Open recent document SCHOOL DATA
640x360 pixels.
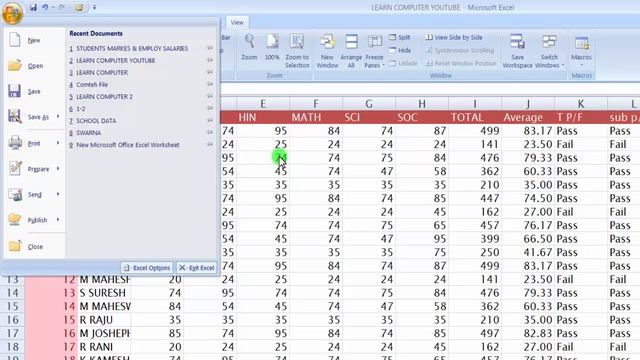coord(96,121)
